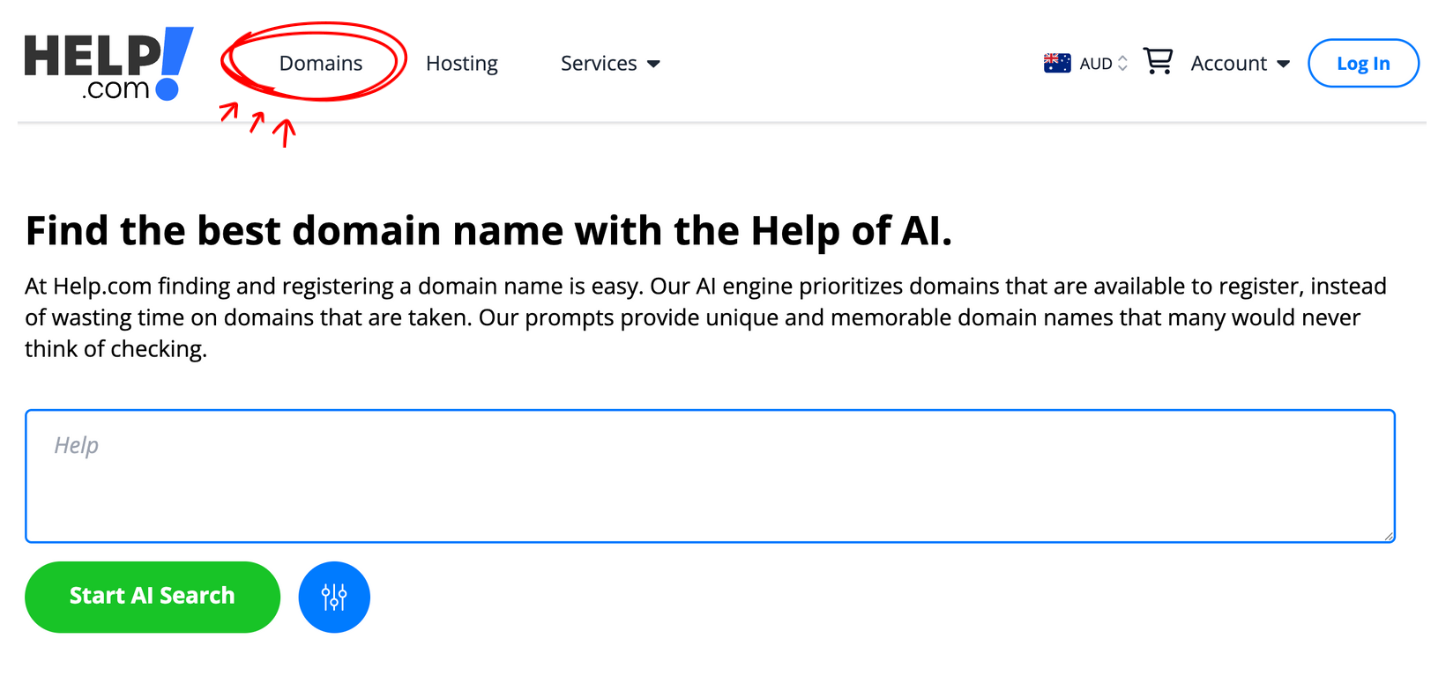The height and width of the screenshot is (690, 1438).
Task: Open the search filter settings sliders
Action: tap(334, 597)
